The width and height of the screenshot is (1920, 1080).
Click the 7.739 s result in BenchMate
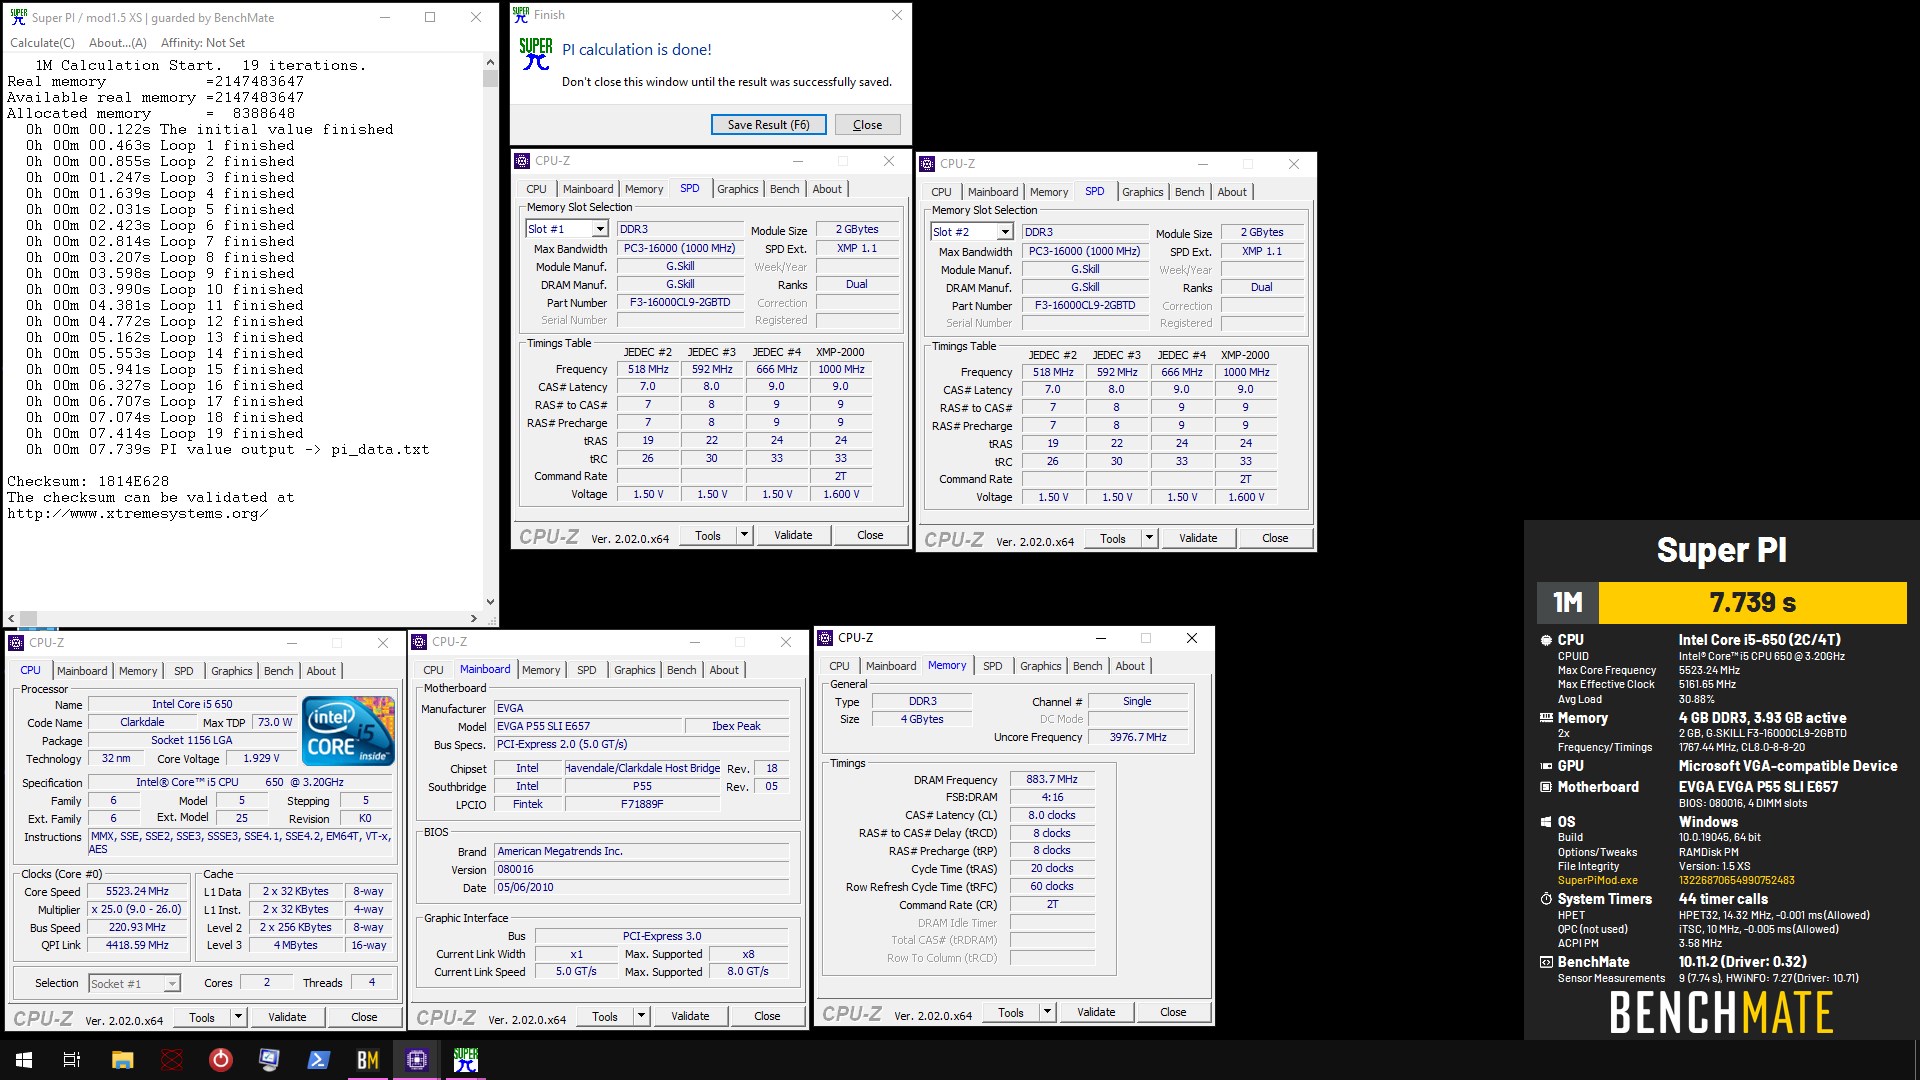click(x=1752, y=603)
